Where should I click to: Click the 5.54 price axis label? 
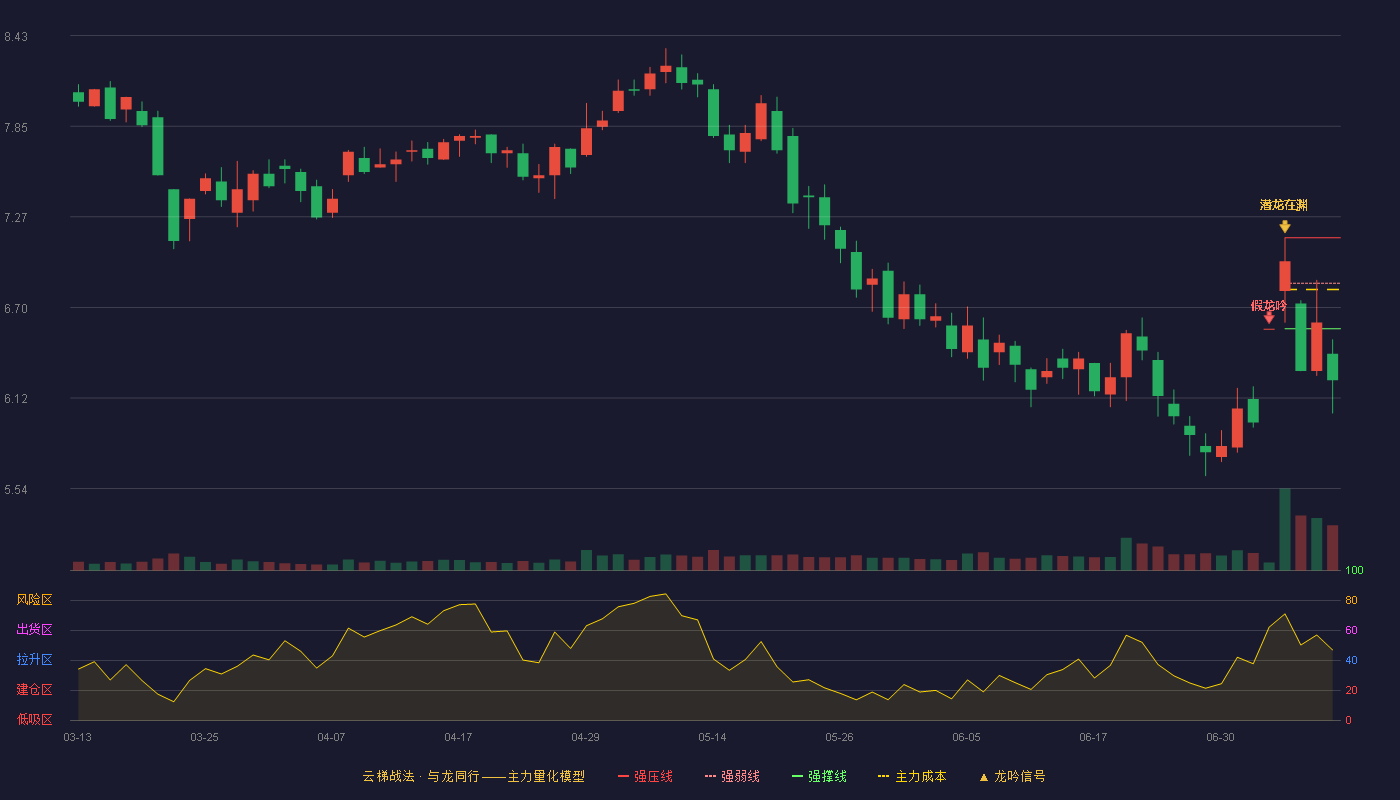click(x=16, y=490)
